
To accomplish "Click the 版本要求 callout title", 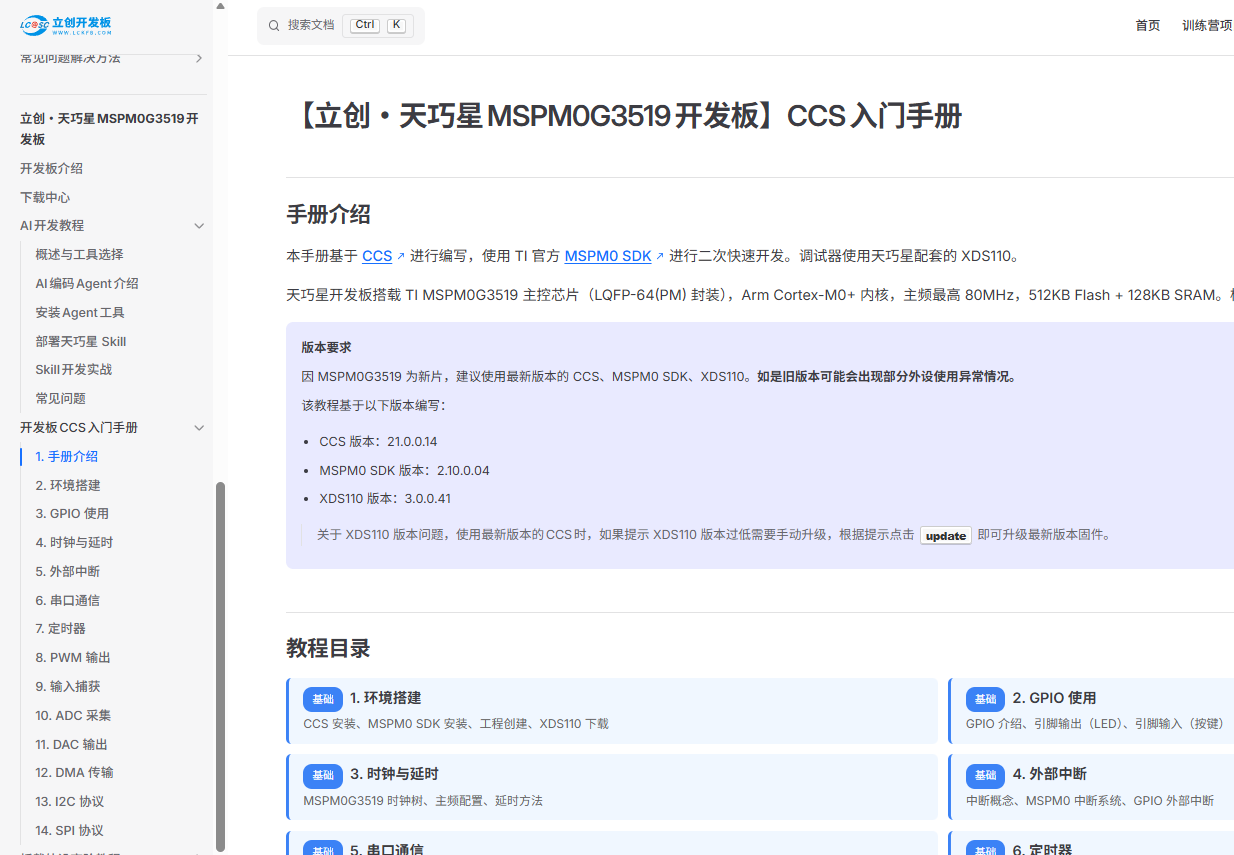I will point(326,348).
